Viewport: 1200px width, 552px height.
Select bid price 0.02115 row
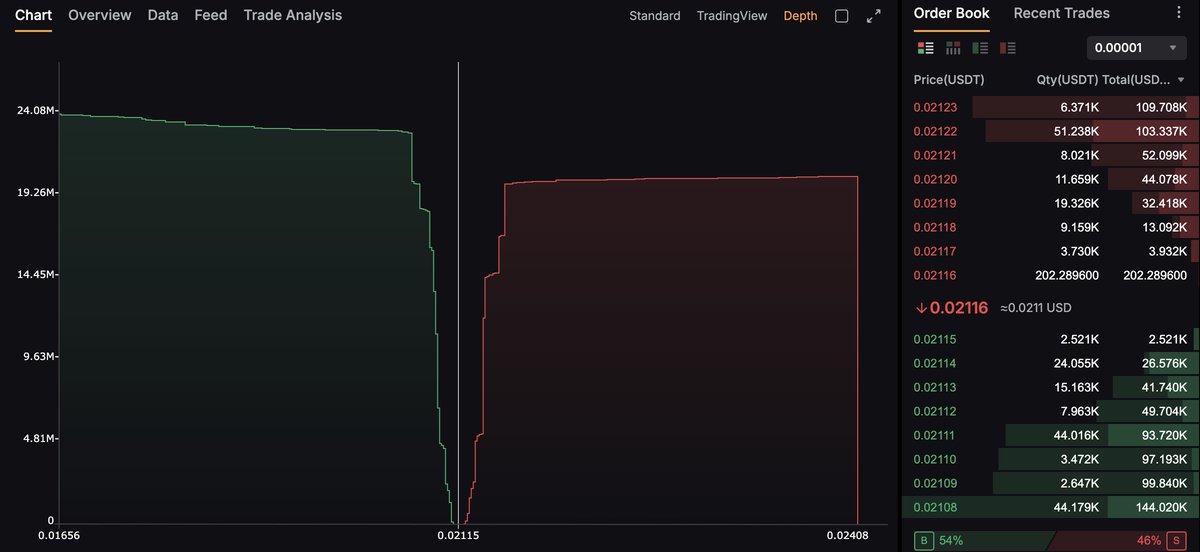coord(1051,339)
